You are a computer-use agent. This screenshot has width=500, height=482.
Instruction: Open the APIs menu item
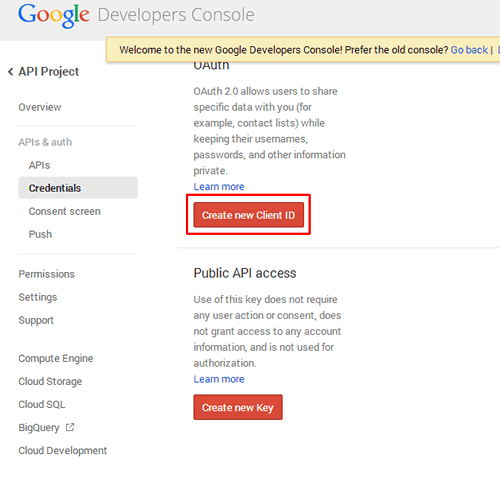click(39, 165)
